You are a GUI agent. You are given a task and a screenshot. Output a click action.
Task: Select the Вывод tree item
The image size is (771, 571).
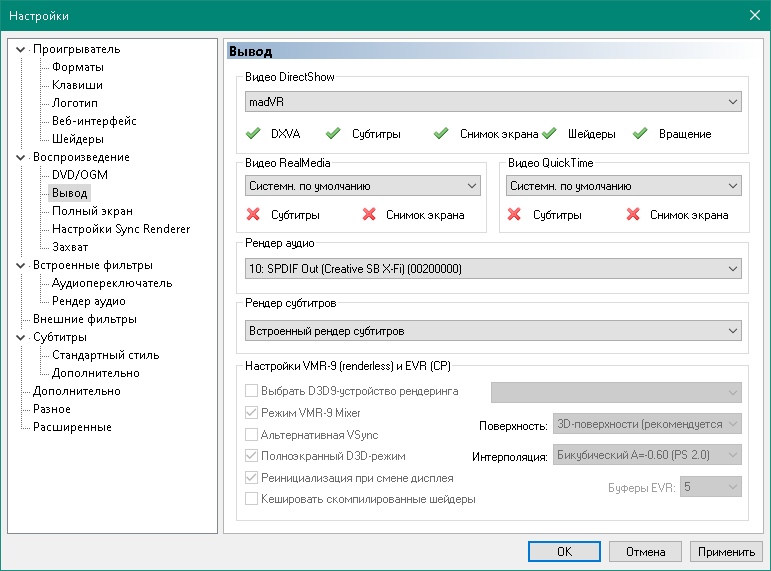point(69,193)
